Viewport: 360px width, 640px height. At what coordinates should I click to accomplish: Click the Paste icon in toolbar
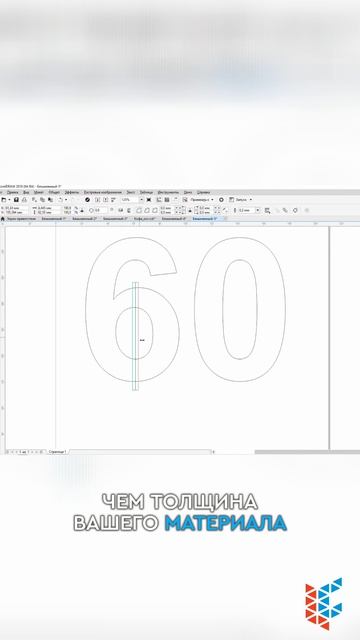click(50, 200)
